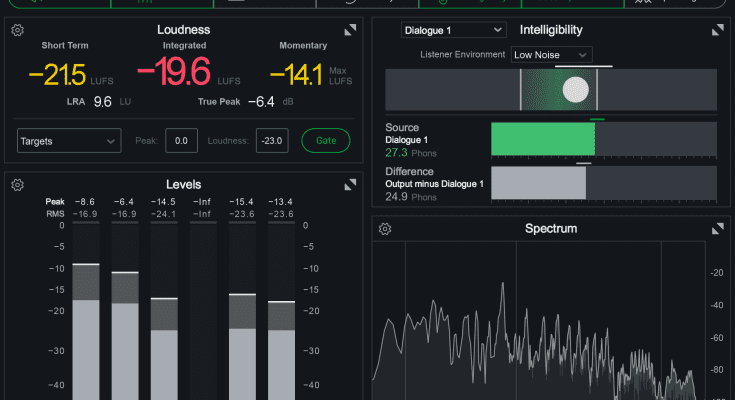Click the Integrated loudness -19.6 readout
This screenshot has width=735, height=400.
(175, 72)
